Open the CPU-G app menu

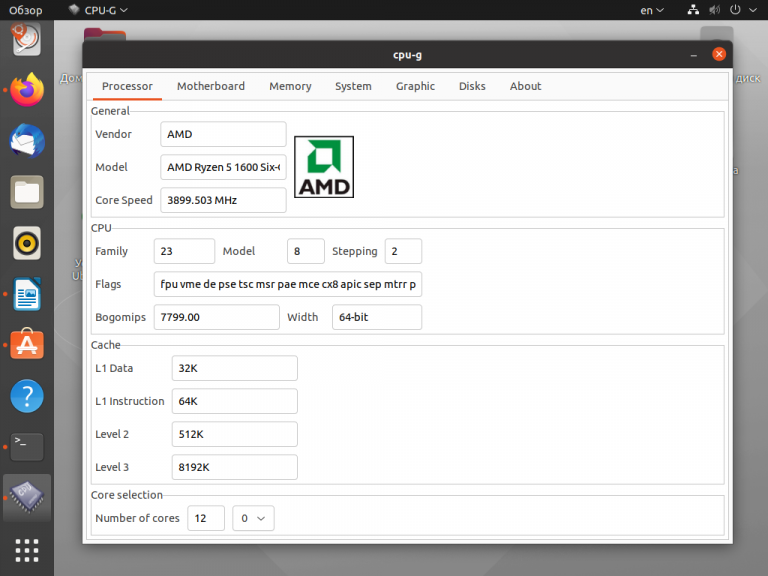point(98,10)
